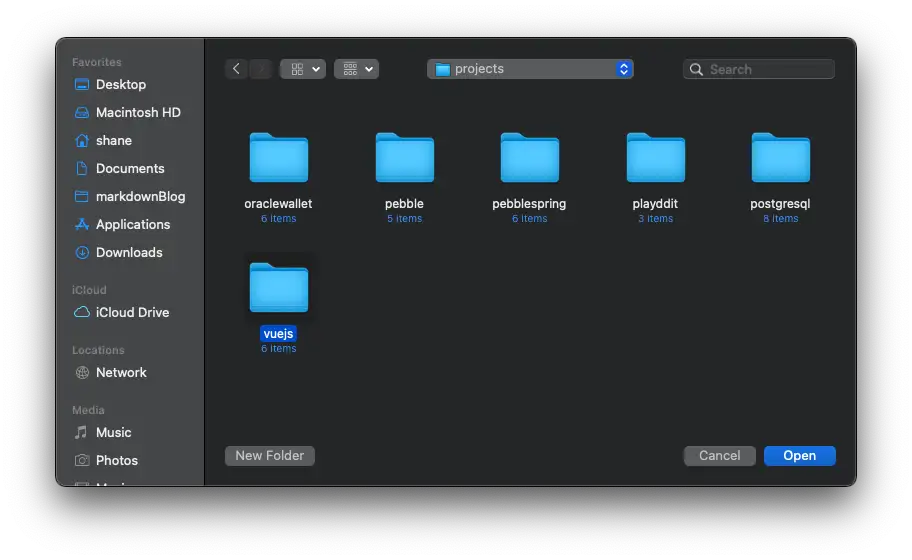Click the "shane" sidebar label
This screenshot has height=560, width=912.
click(x=114, y=140)
